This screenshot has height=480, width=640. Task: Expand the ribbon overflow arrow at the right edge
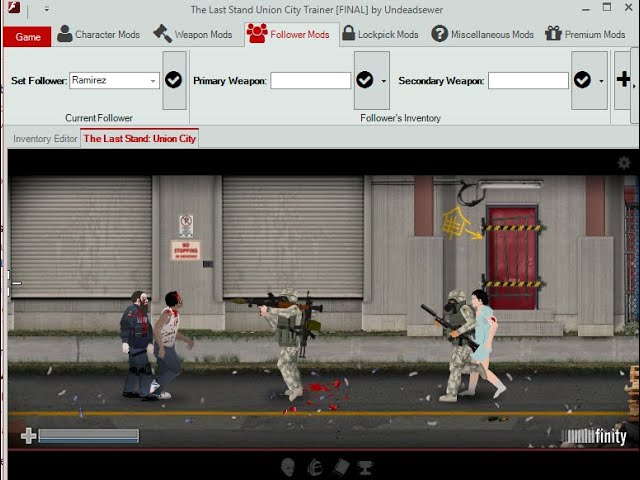pyautogui.click(x=634, y=86)
